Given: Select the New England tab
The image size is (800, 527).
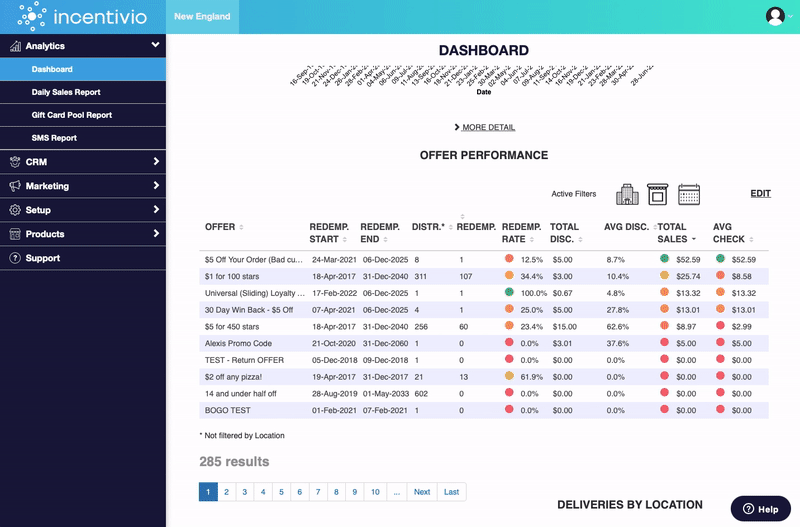Looking at the screenshot, I should point(202,17).
